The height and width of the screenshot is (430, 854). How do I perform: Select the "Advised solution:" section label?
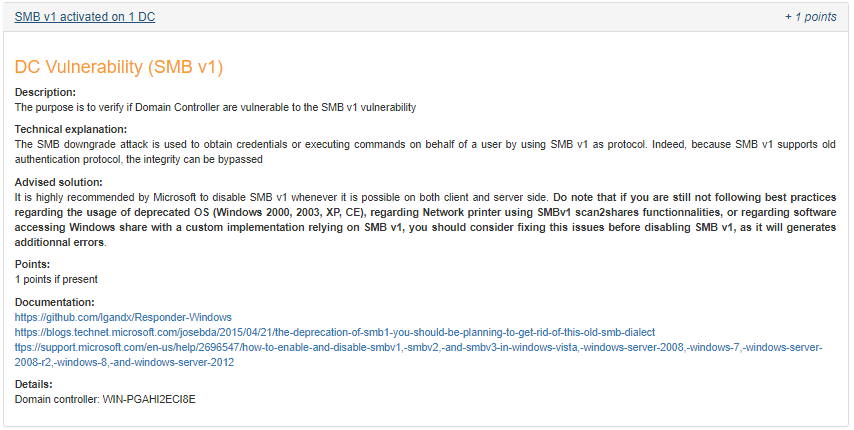tap(58, 182)
